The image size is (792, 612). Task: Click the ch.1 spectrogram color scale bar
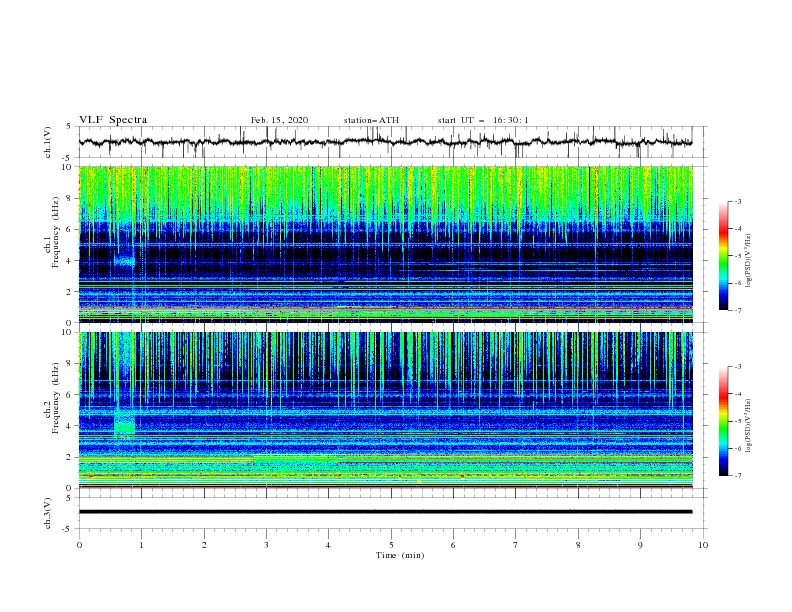point(724,256)
